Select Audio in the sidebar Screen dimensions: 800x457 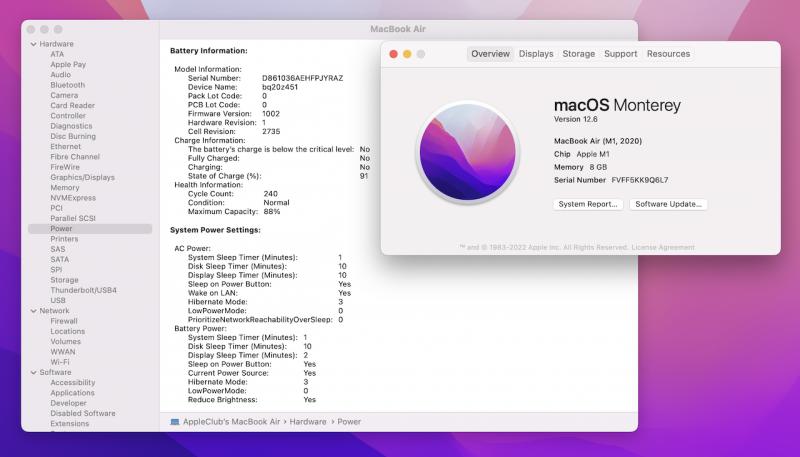[60, 74]
